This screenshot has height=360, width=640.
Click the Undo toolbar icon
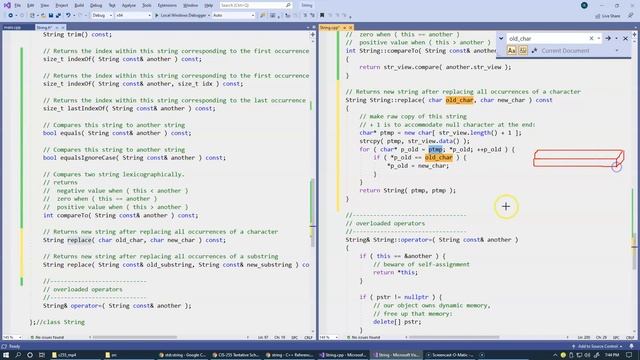coord(68,16)
